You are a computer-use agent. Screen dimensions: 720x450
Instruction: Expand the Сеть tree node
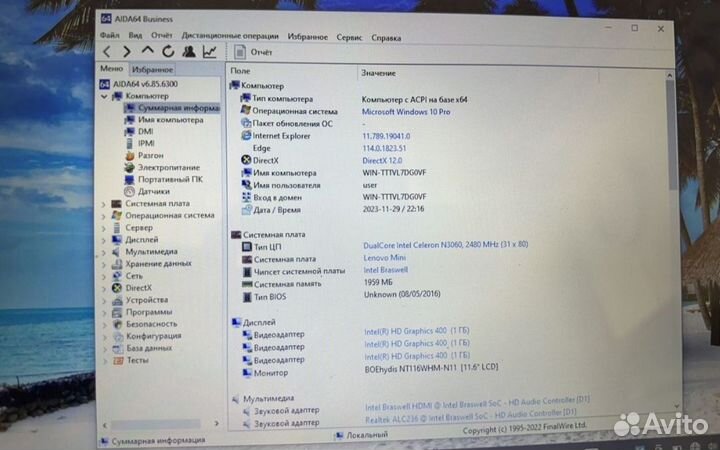tap(104, 276)
